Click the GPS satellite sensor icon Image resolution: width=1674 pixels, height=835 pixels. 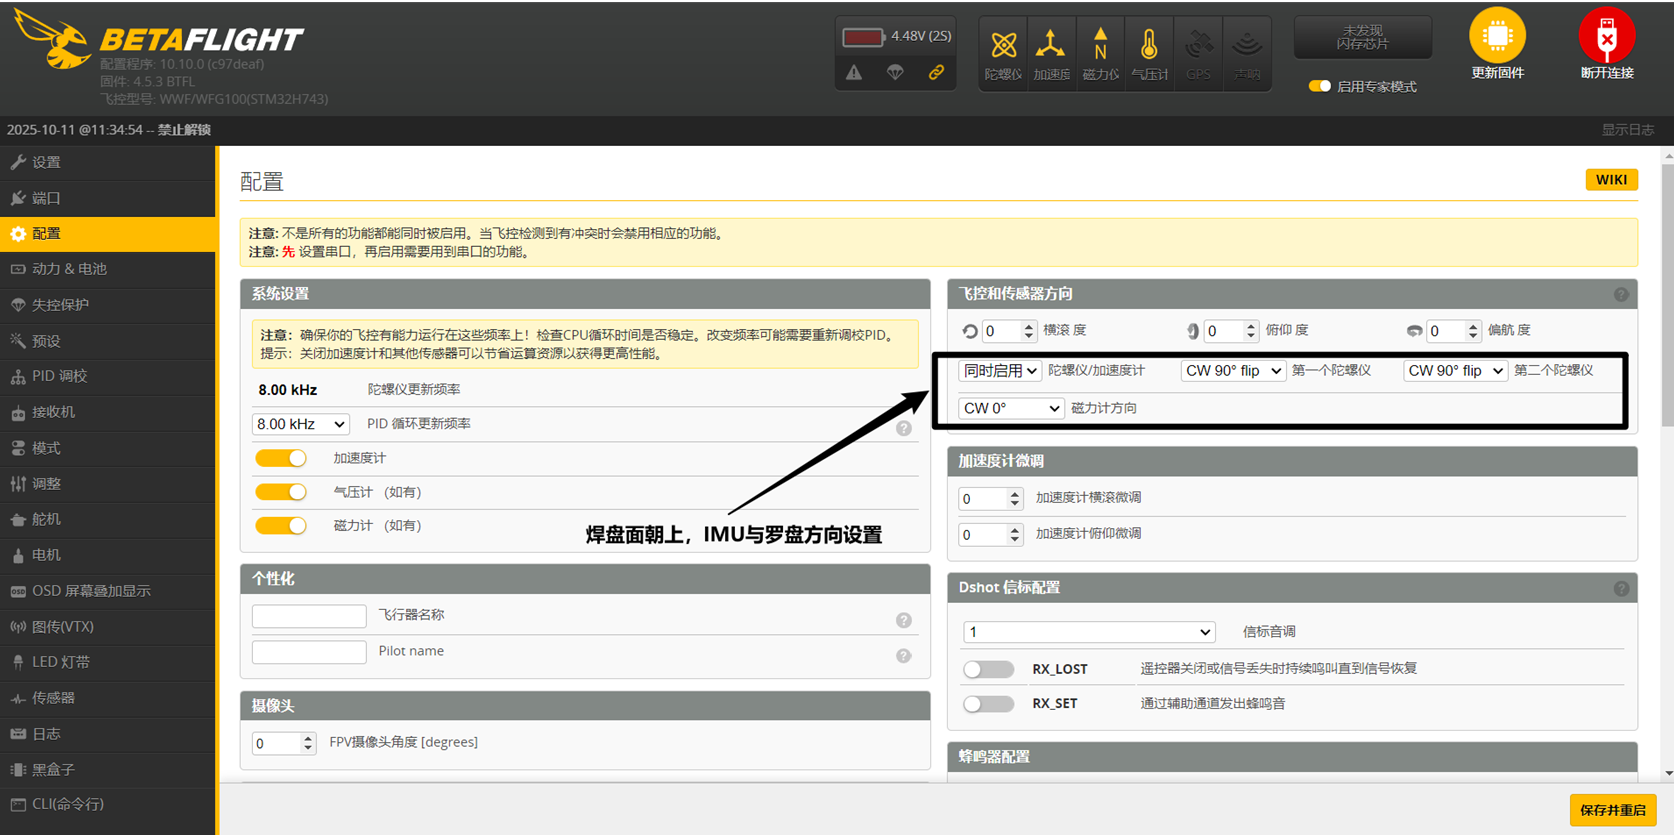1198,46
